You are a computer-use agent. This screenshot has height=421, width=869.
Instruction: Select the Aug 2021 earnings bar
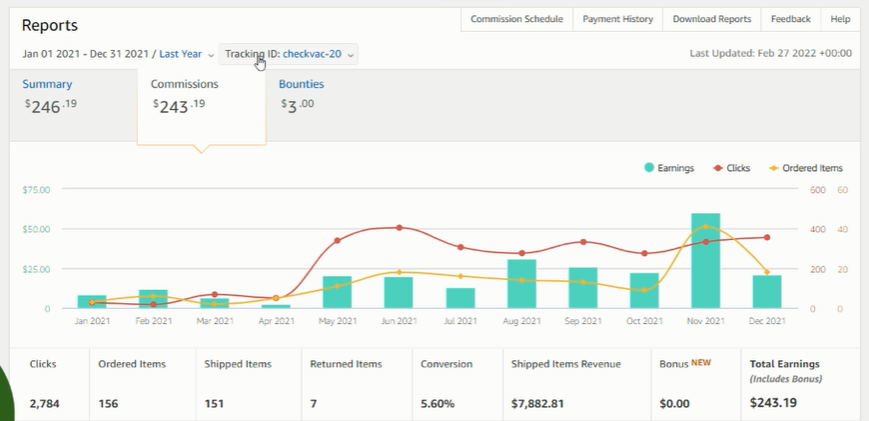tap(522, 284)
